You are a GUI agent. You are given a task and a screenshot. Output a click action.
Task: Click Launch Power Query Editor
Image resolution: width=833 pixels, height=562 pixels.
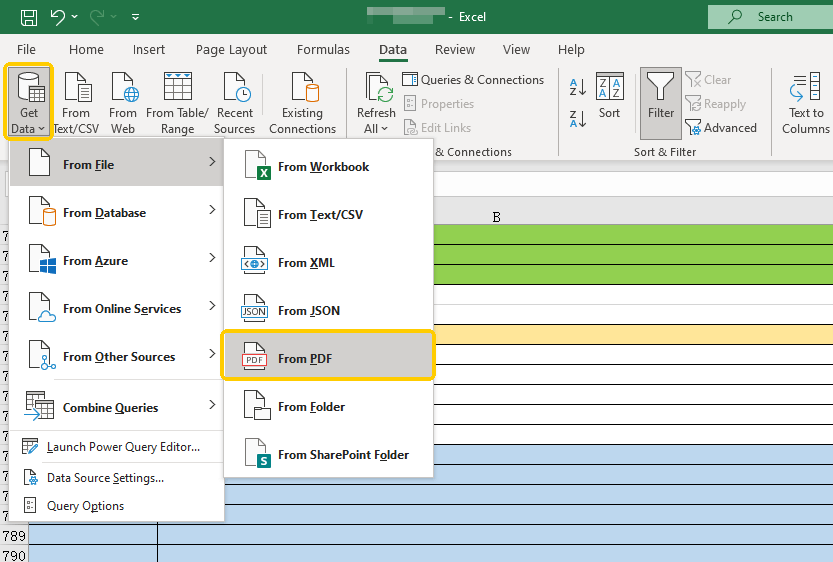pyautogui.click(x=122, y=447)
